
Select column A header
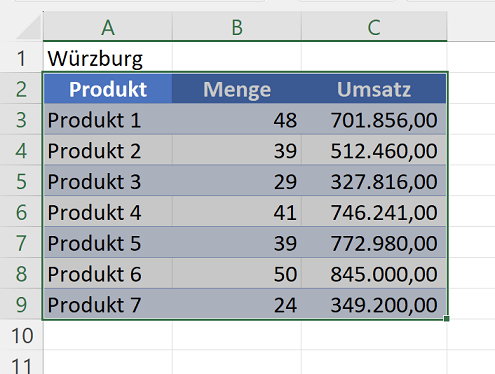[x=108, y=26]
